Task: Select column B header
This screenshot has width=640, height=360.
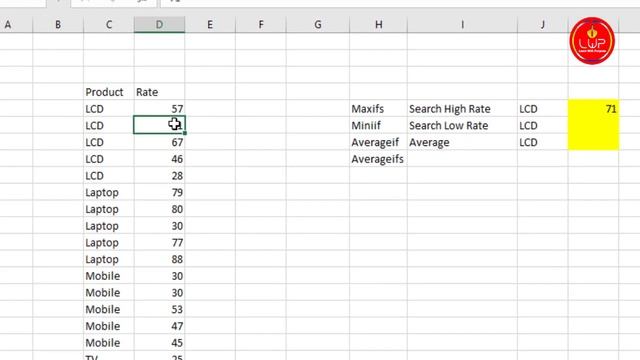Action: coord(58,24)
